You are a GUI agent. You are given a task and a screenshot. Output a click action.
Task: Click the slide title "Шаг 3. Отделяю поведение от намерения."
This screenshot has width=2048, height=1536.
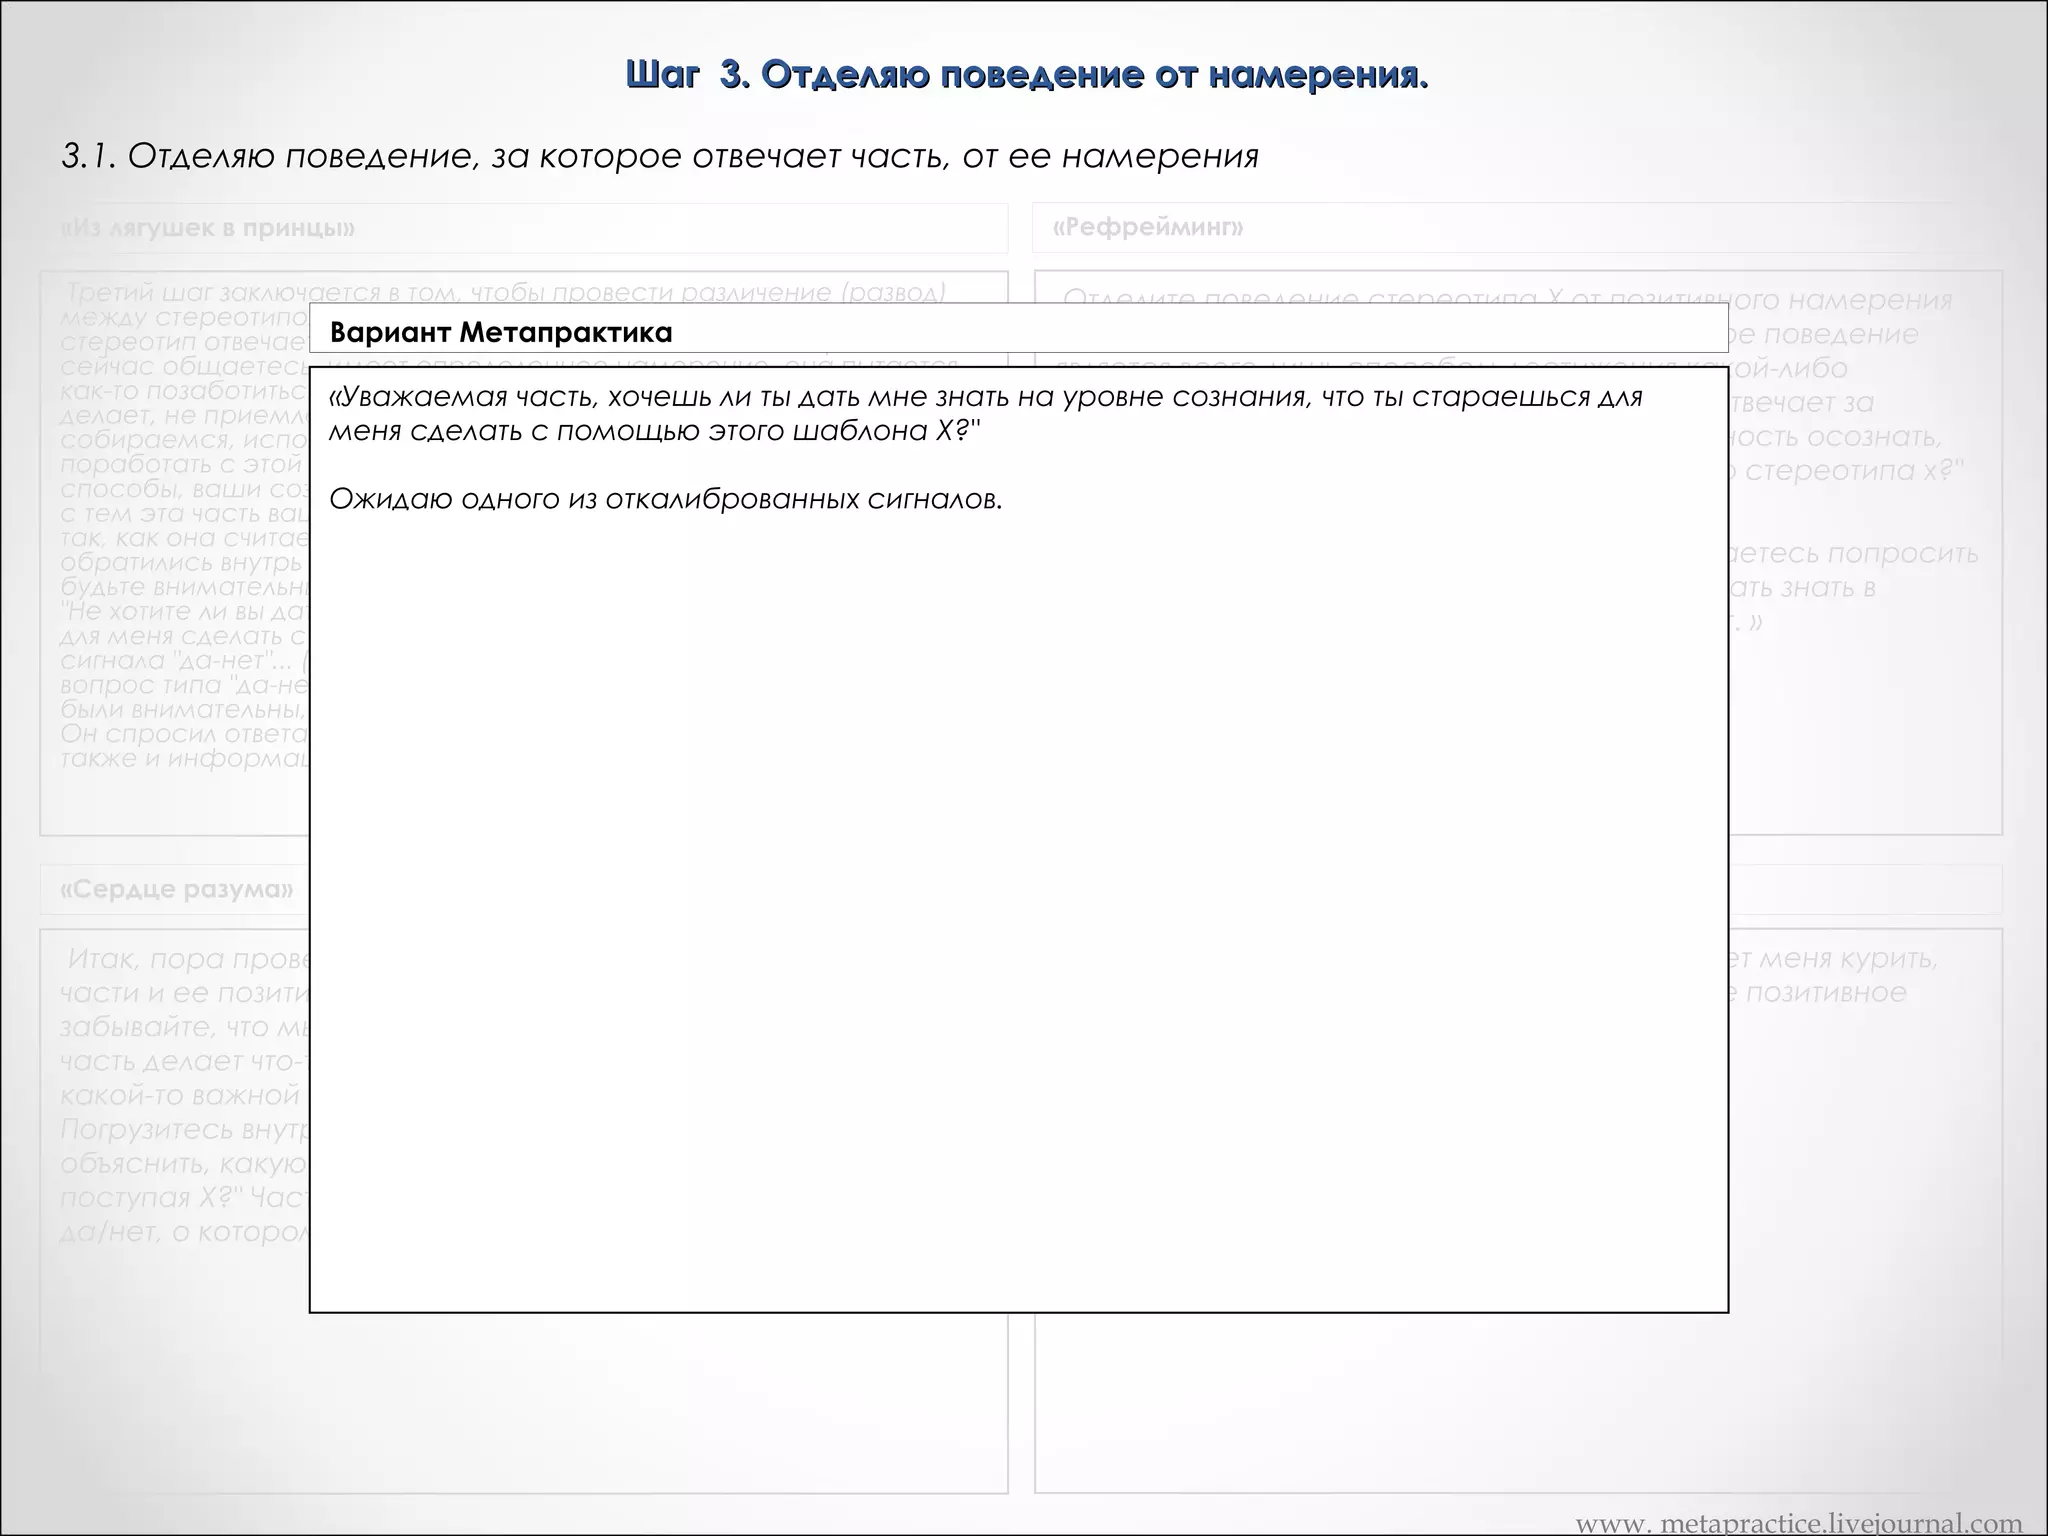(x=1026, y=75)
